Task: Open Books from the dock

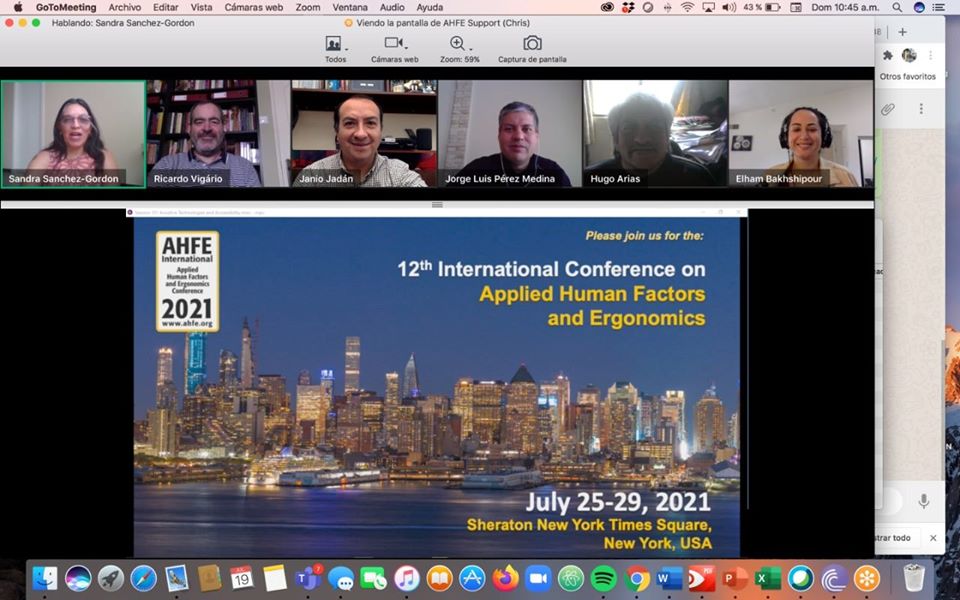Action: point(440,578)
